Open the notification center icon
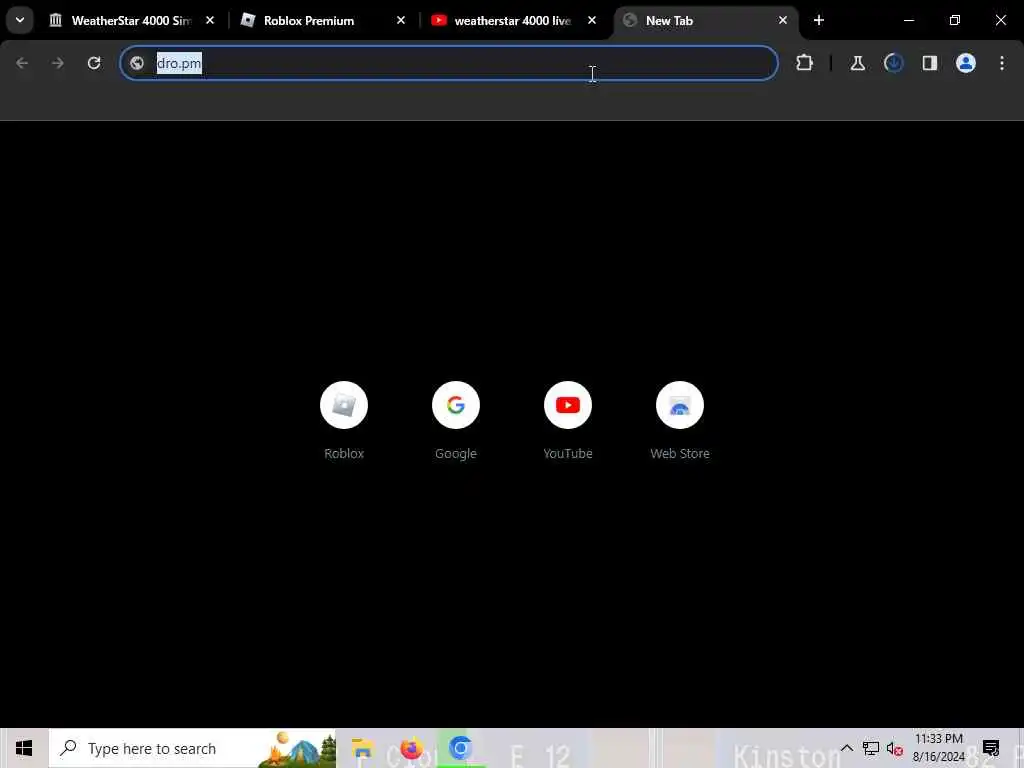Image resolution: width=1024 pixels, height=768 pixels. (991, 748)
